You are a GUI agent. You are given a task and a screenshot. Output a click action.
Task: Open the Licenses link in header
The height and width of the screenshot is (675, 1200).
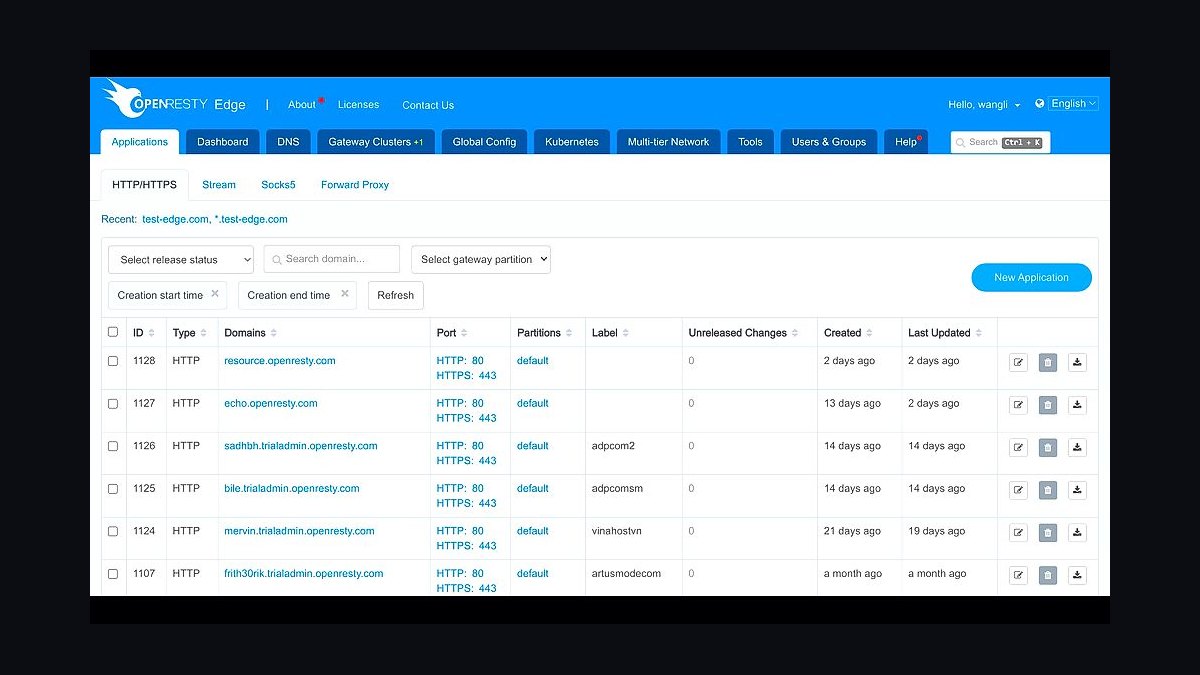(x=358, y=105)
